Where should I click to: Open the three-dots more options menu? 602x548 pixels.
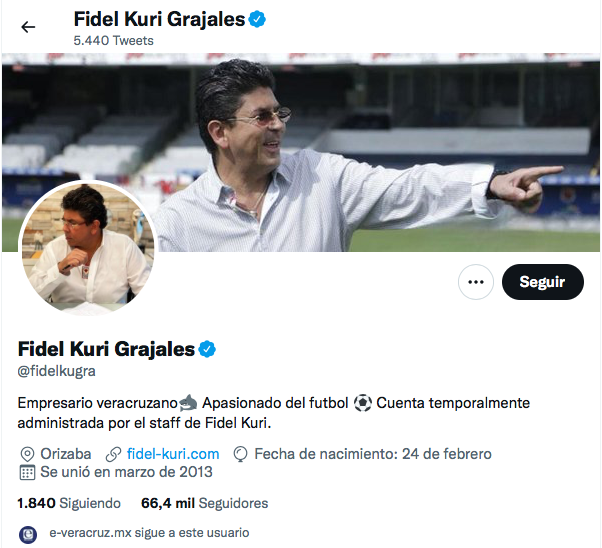476,282
